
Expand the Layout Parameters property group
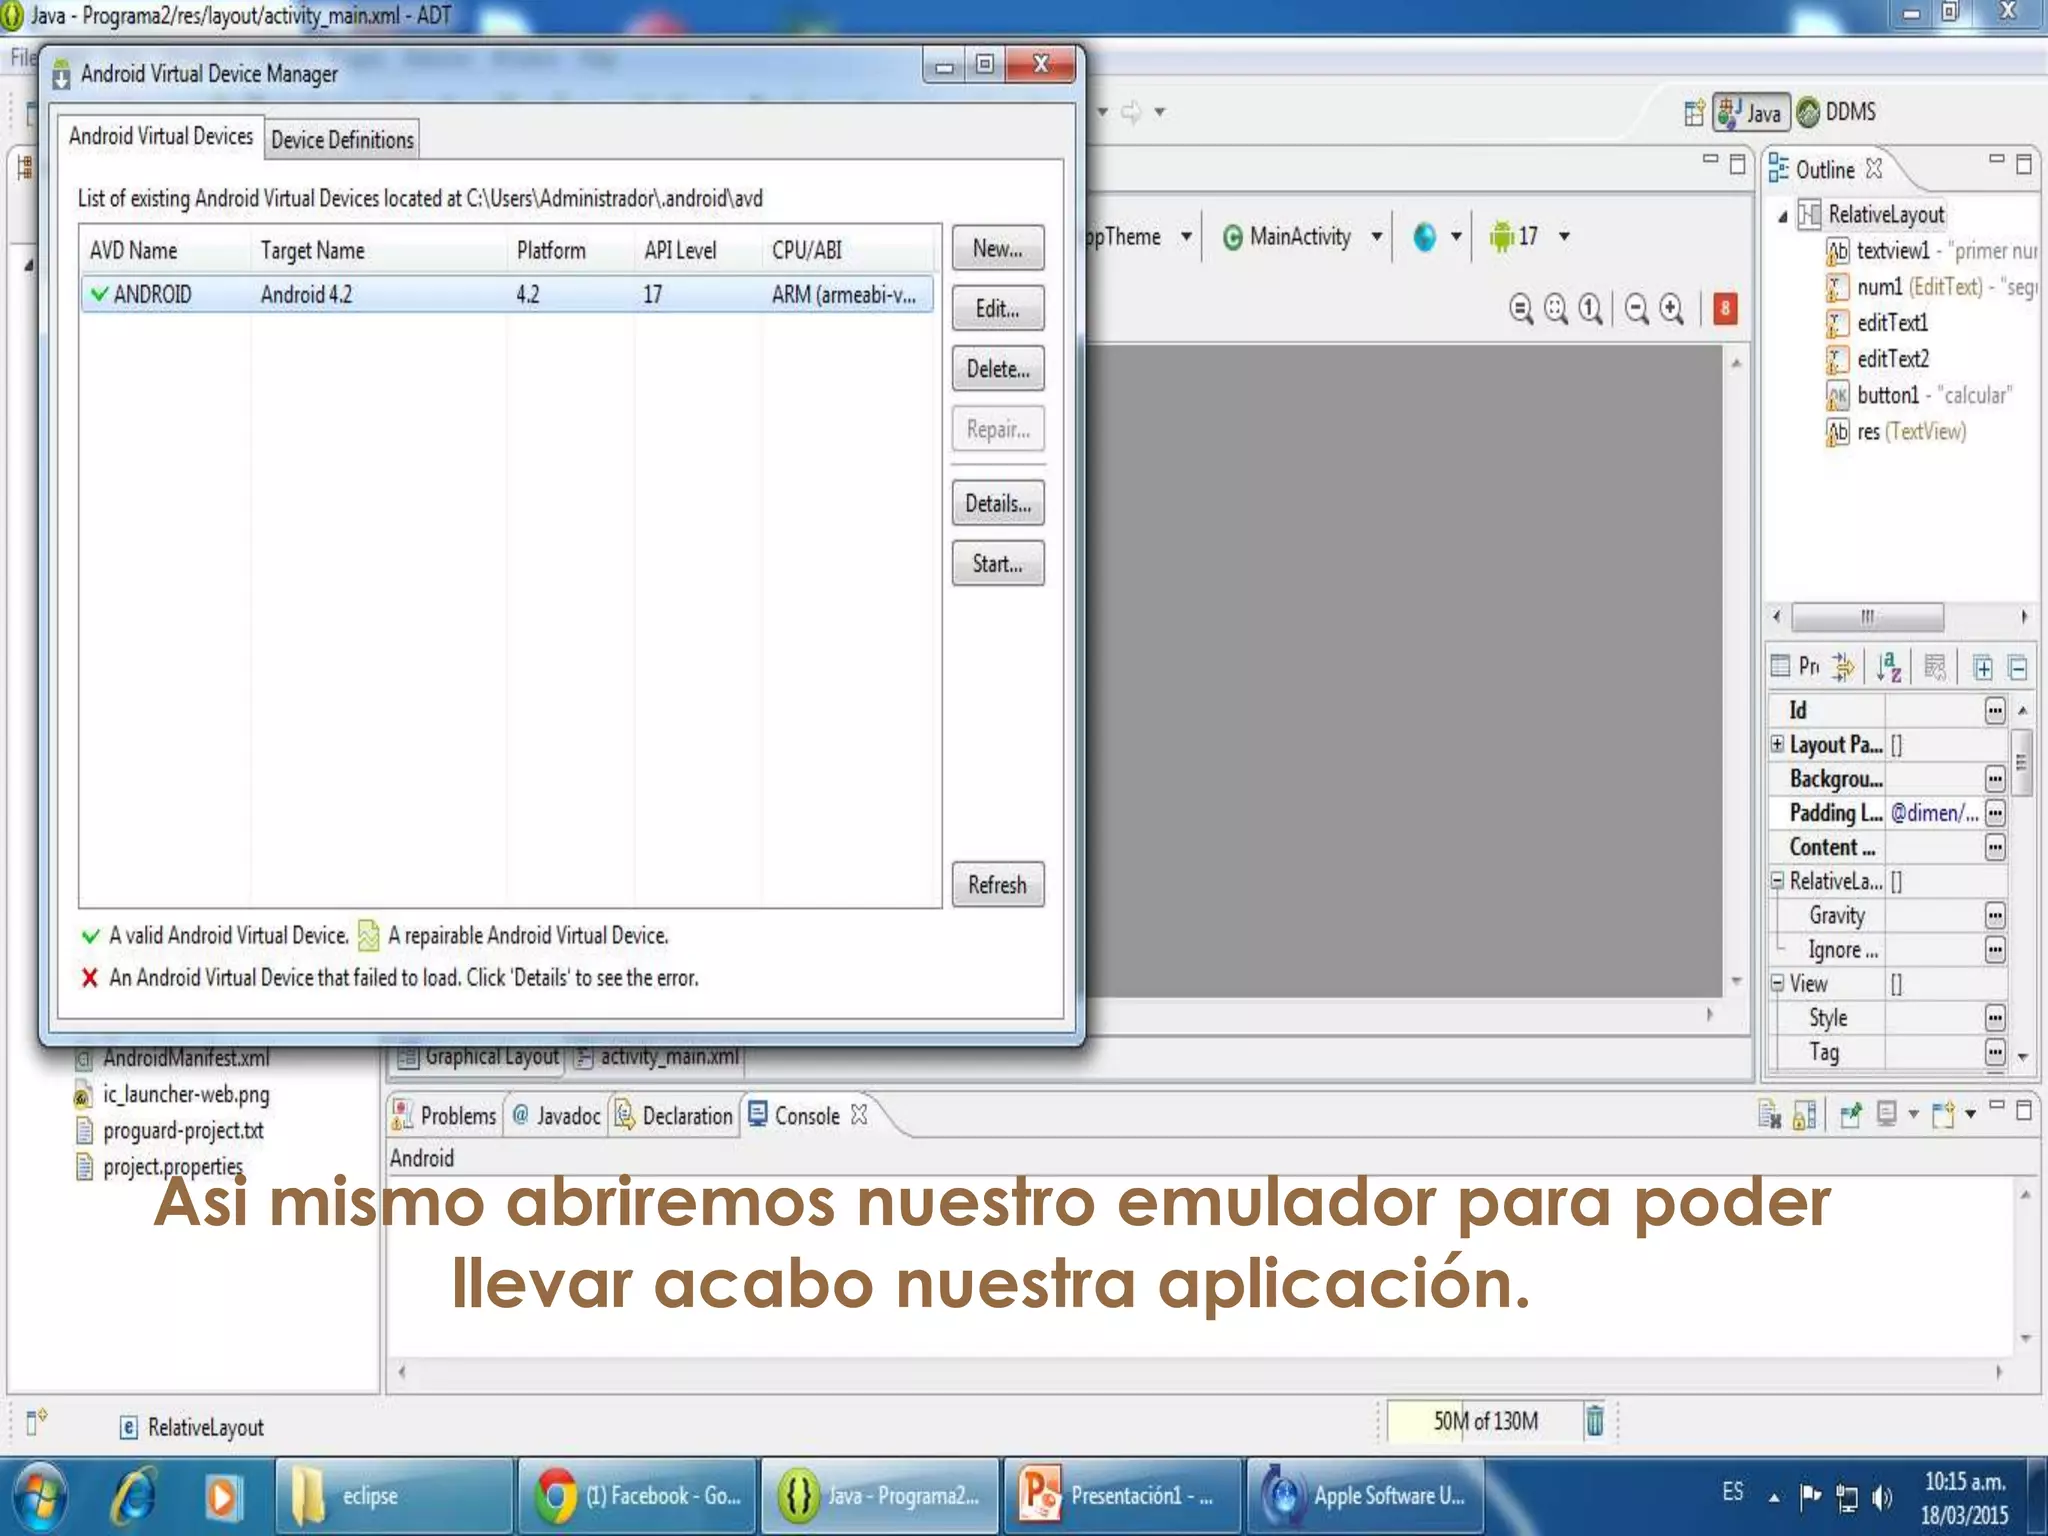pos(1777,743)
